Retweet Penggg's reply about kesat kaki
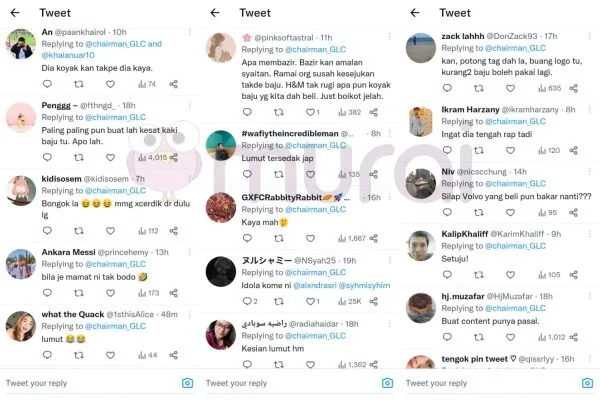Viewport: 600px width, 400px height. (x=78, y=157)
